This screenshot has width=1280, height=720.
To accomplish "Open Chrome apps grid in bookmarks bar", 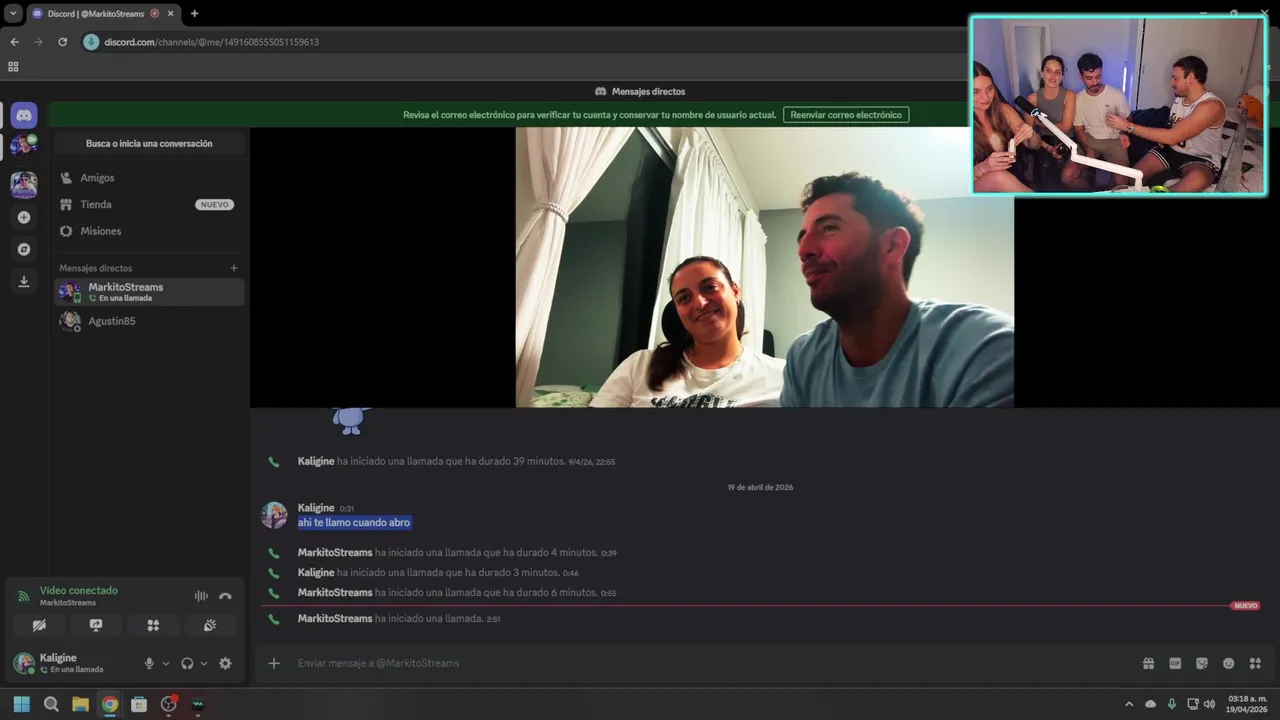I will pyautogui.click(x=13, y=67).
